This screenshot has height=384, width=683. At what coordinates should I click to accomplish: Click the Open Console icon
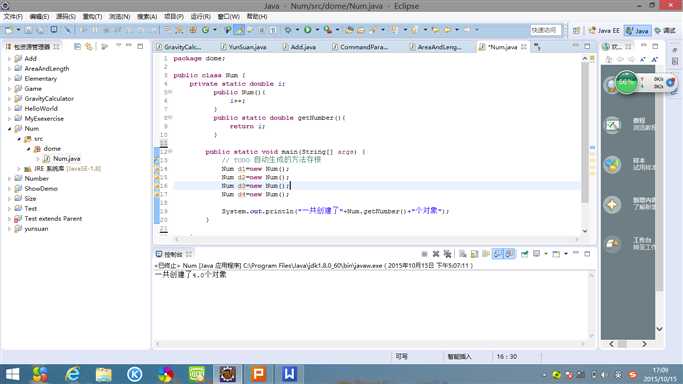pyautogui.click(x=556, y=254)
